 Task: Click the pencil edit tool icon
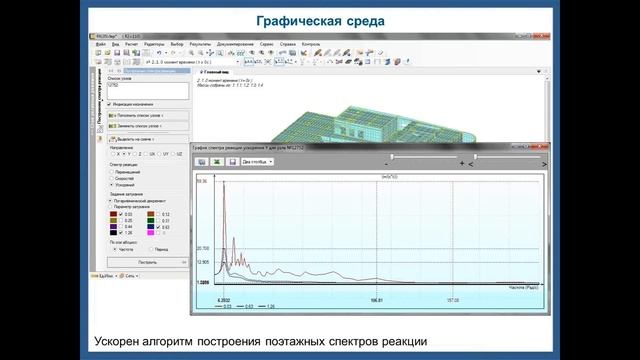pyautogui.click(x=318, y=53)
